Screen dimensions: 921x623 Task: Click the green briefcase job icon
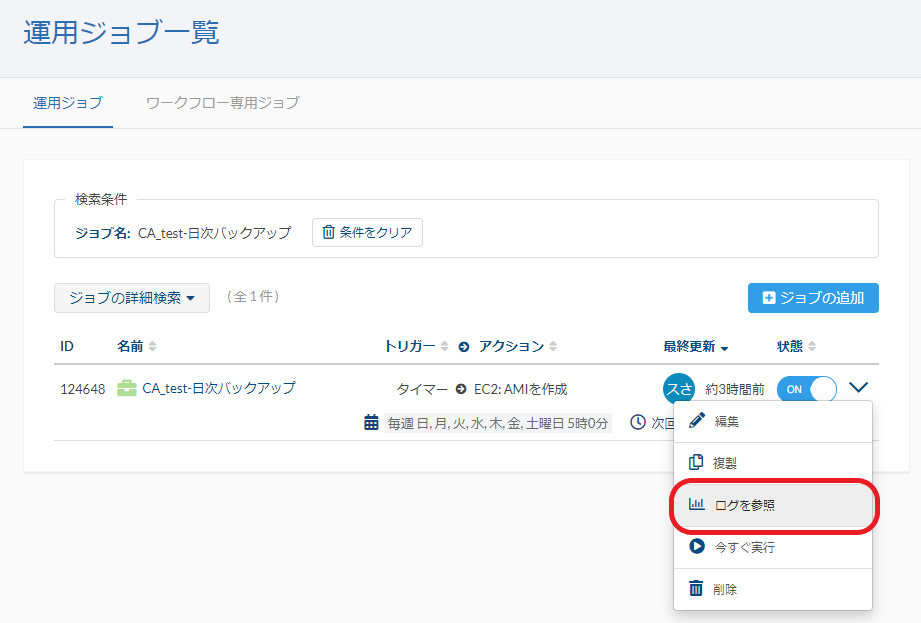(x=127, y=388)
